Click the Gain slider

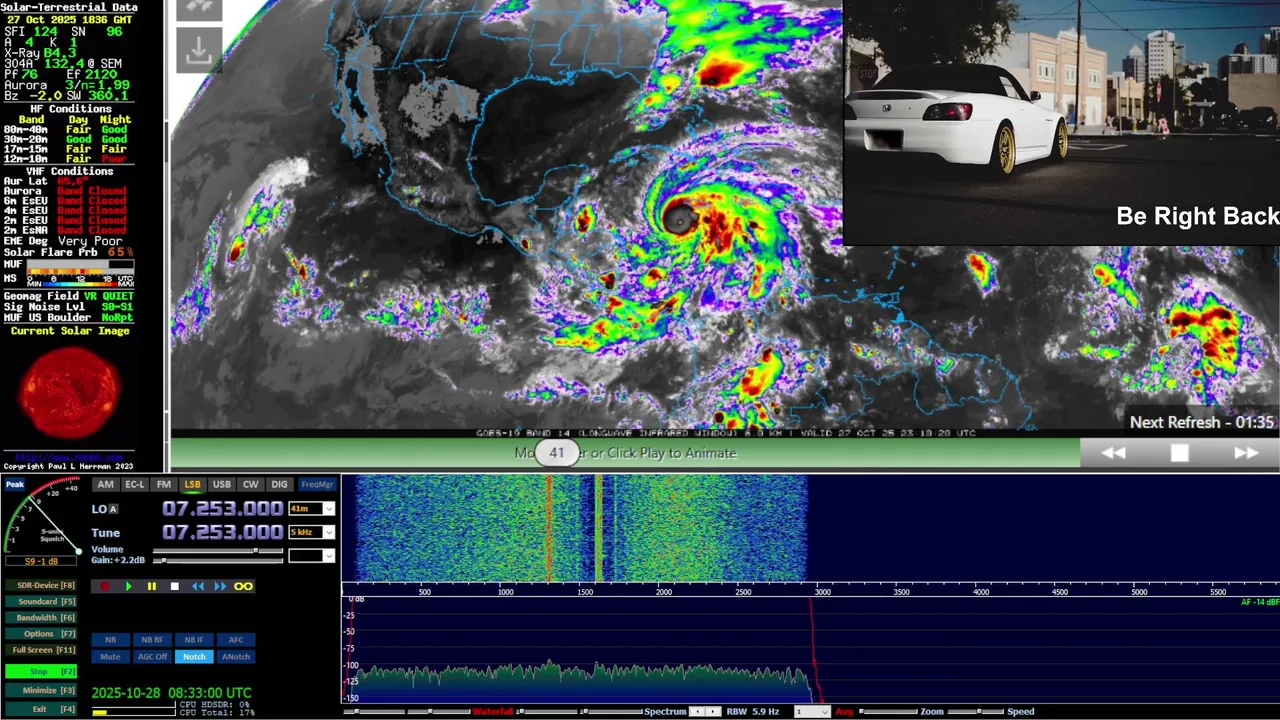(218, 560)
